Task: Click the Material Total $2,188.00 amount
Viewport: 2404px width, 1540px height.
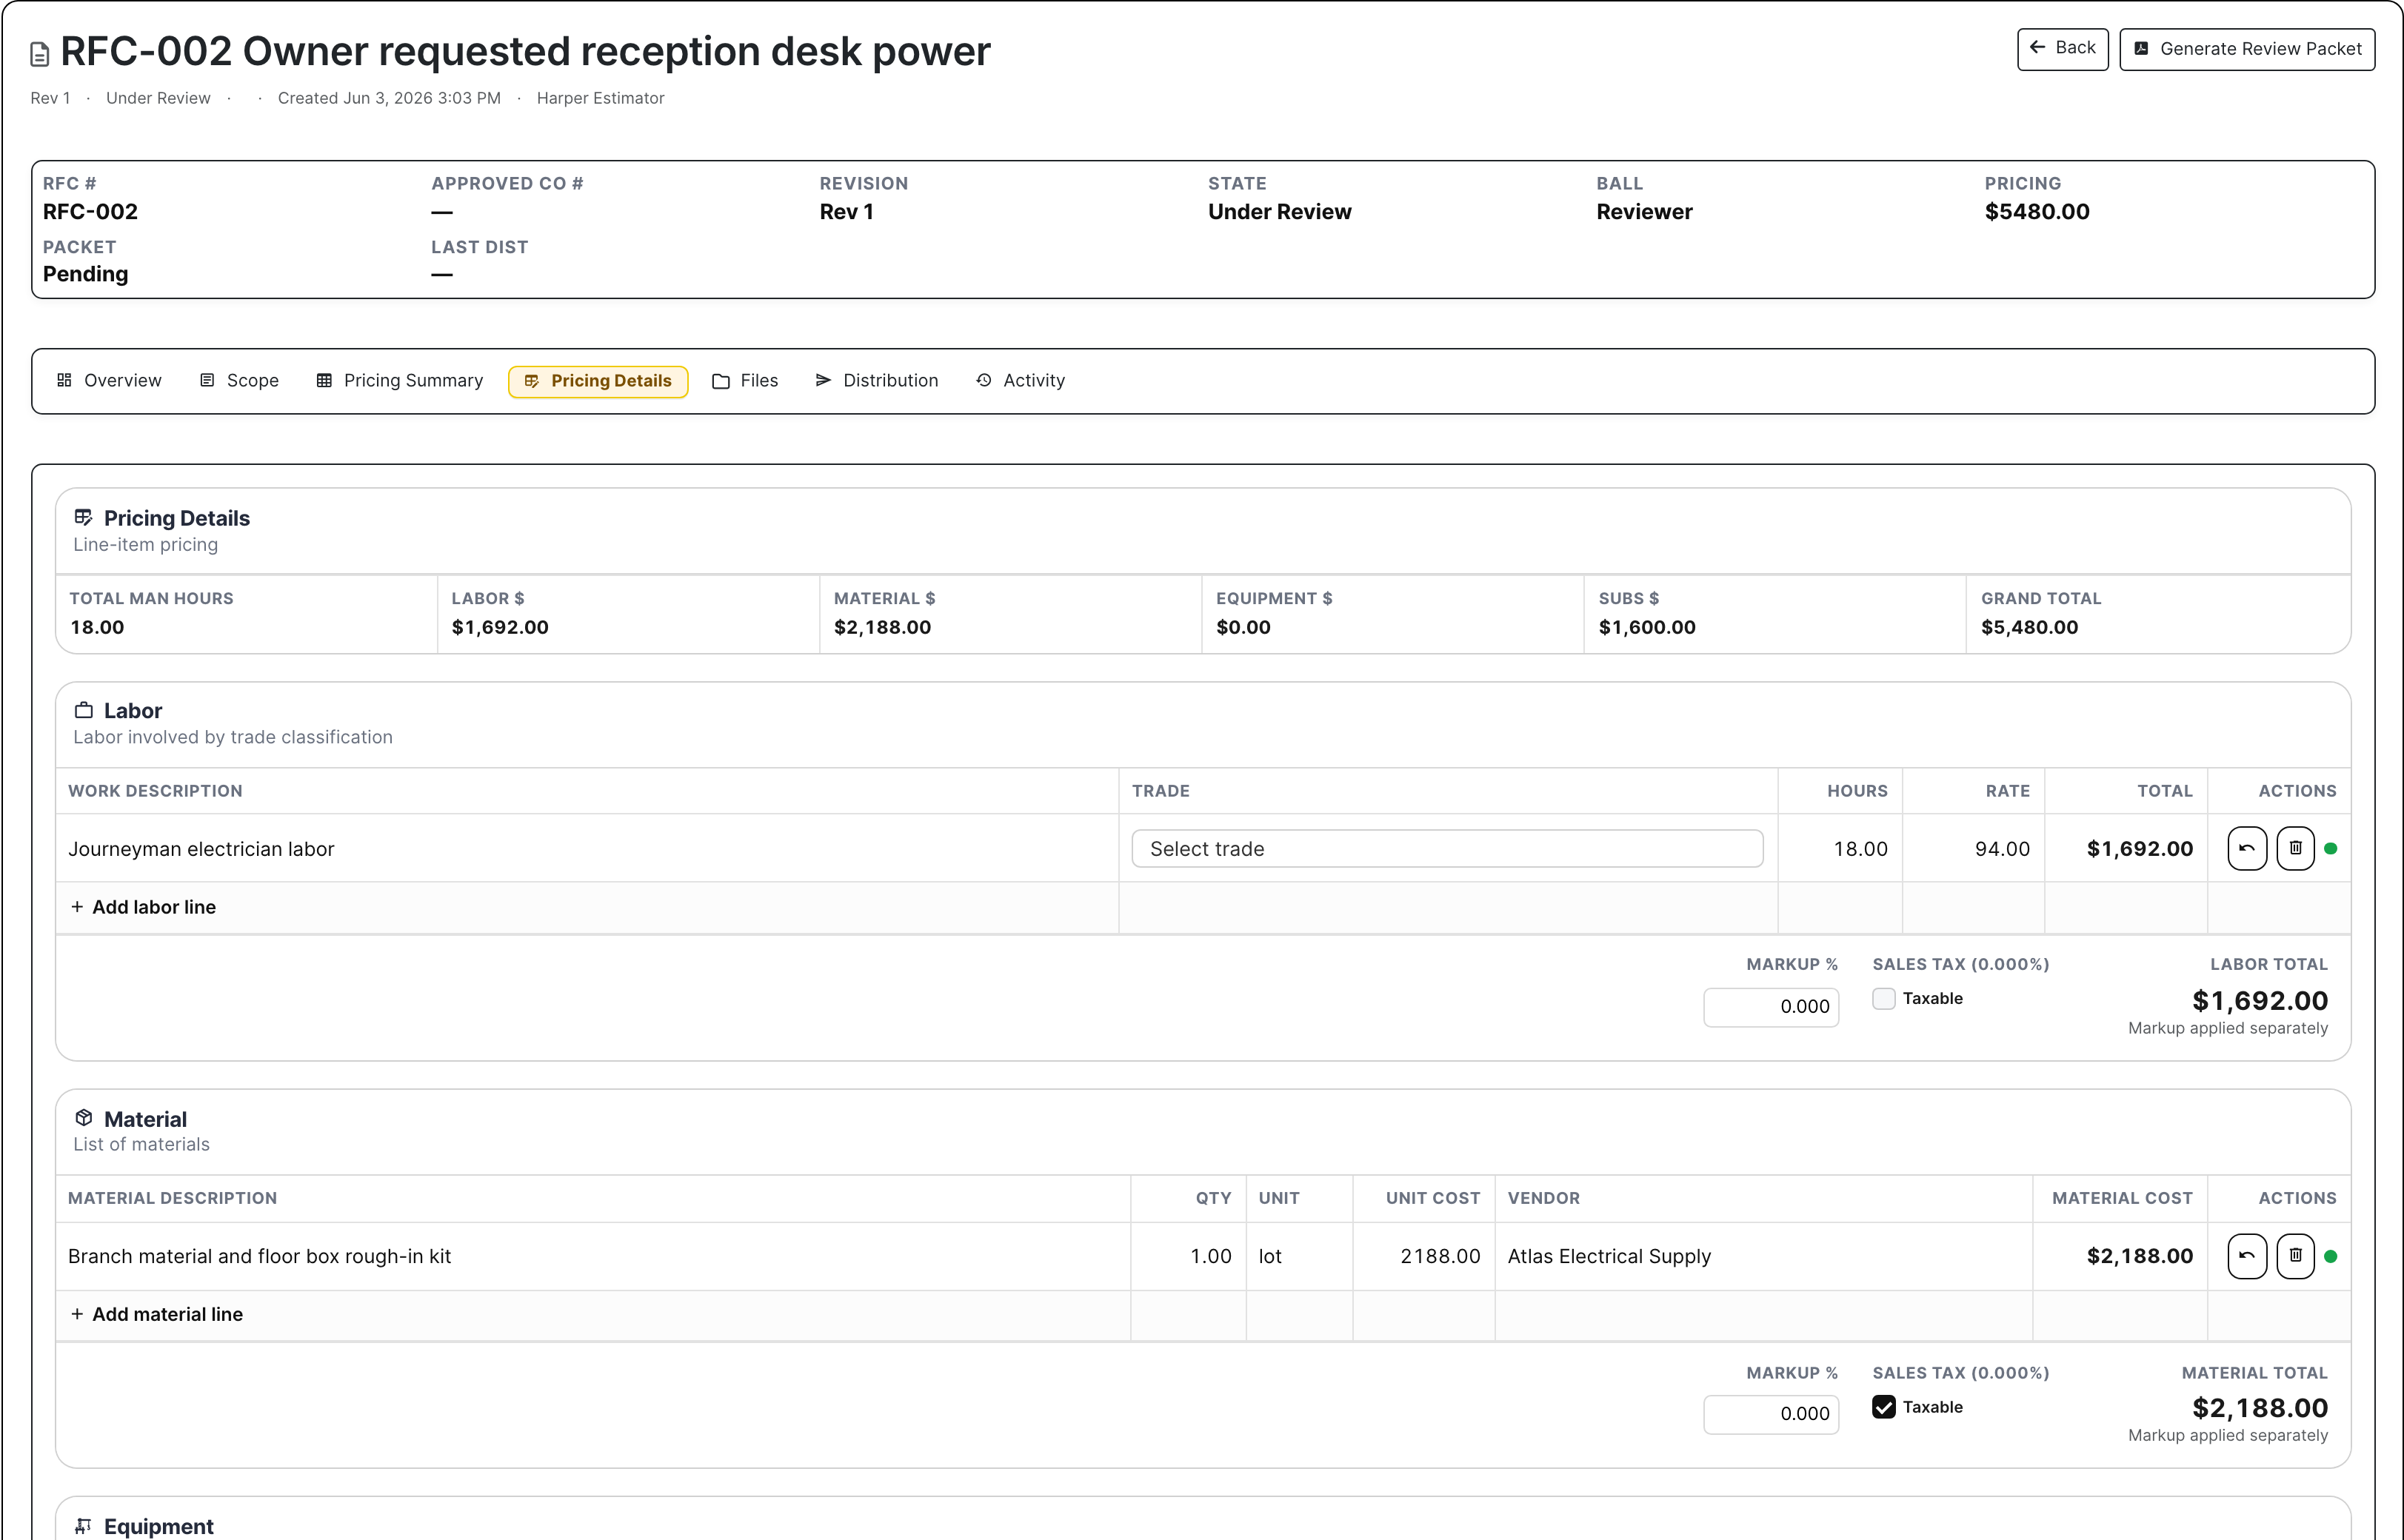Action: (x=2259, y=1408)
